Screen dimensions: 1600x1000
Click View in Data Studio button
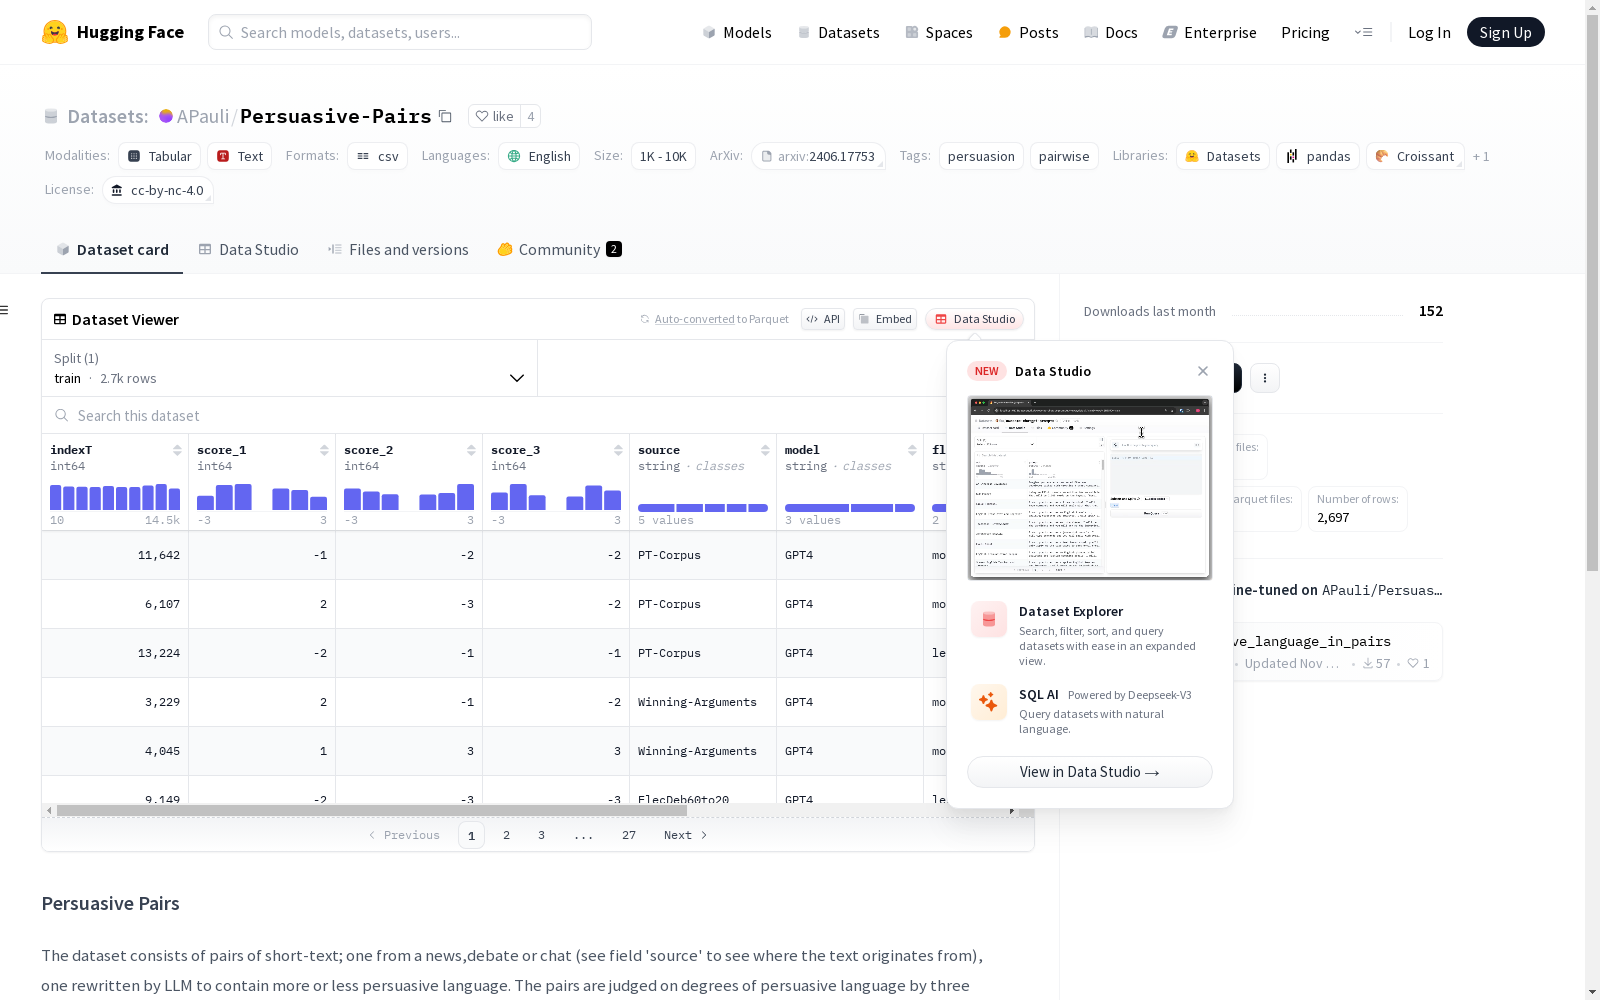pos(1090,772)
